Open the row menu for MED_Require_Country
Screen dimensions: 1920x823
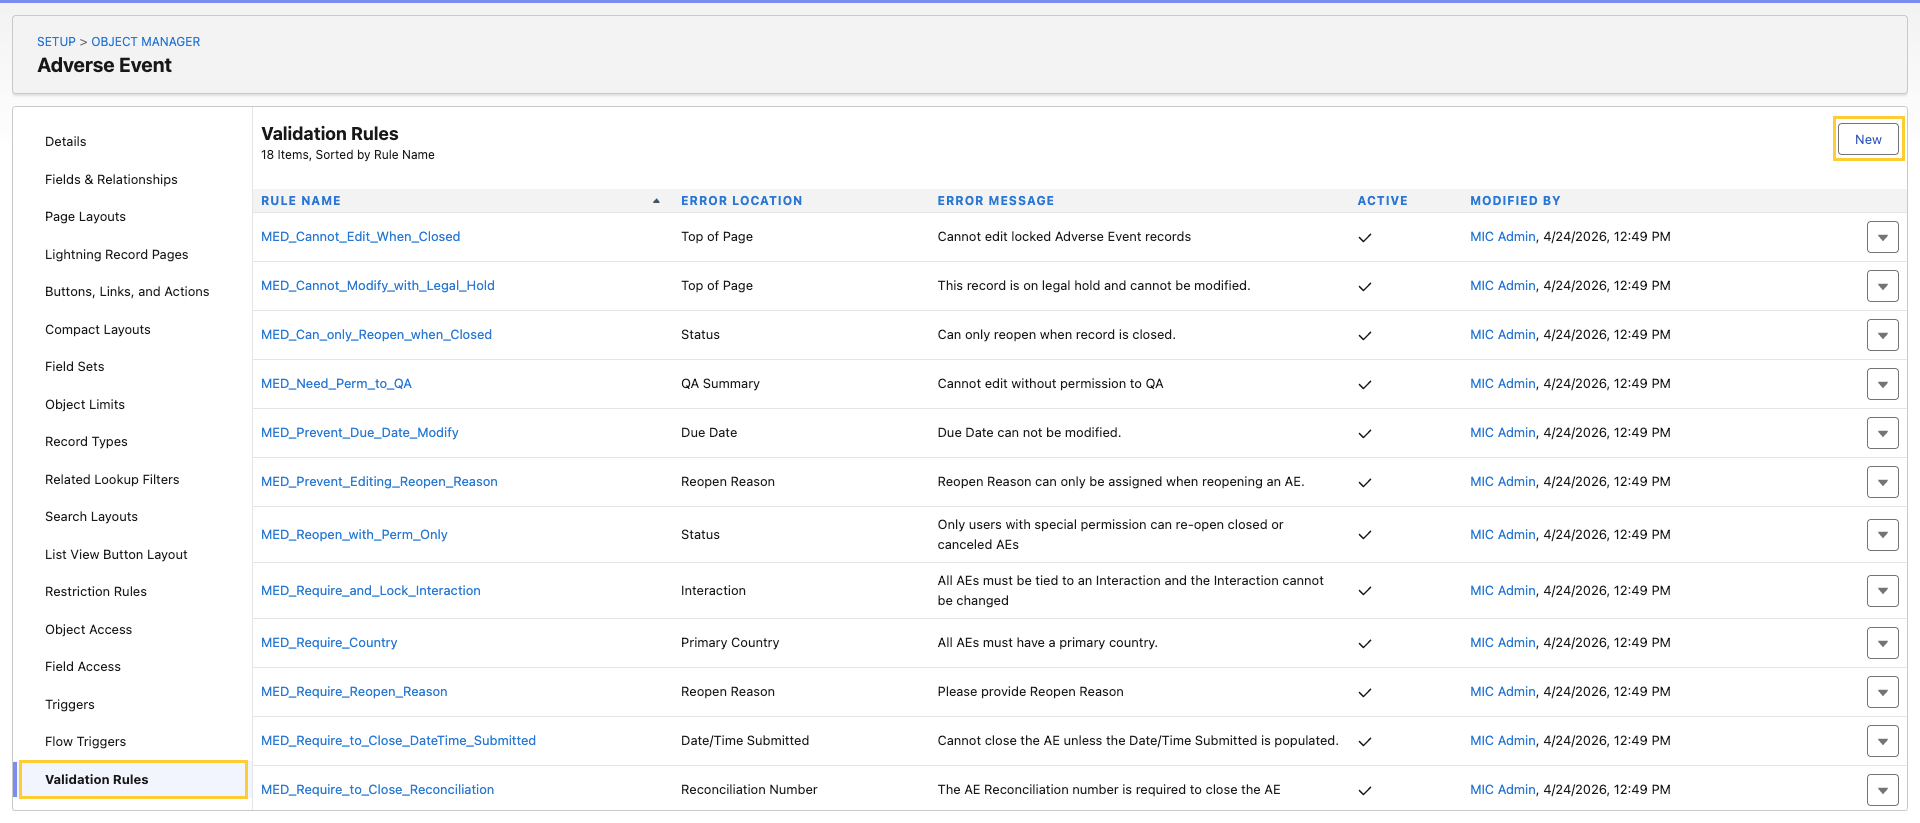[1882, 643]
